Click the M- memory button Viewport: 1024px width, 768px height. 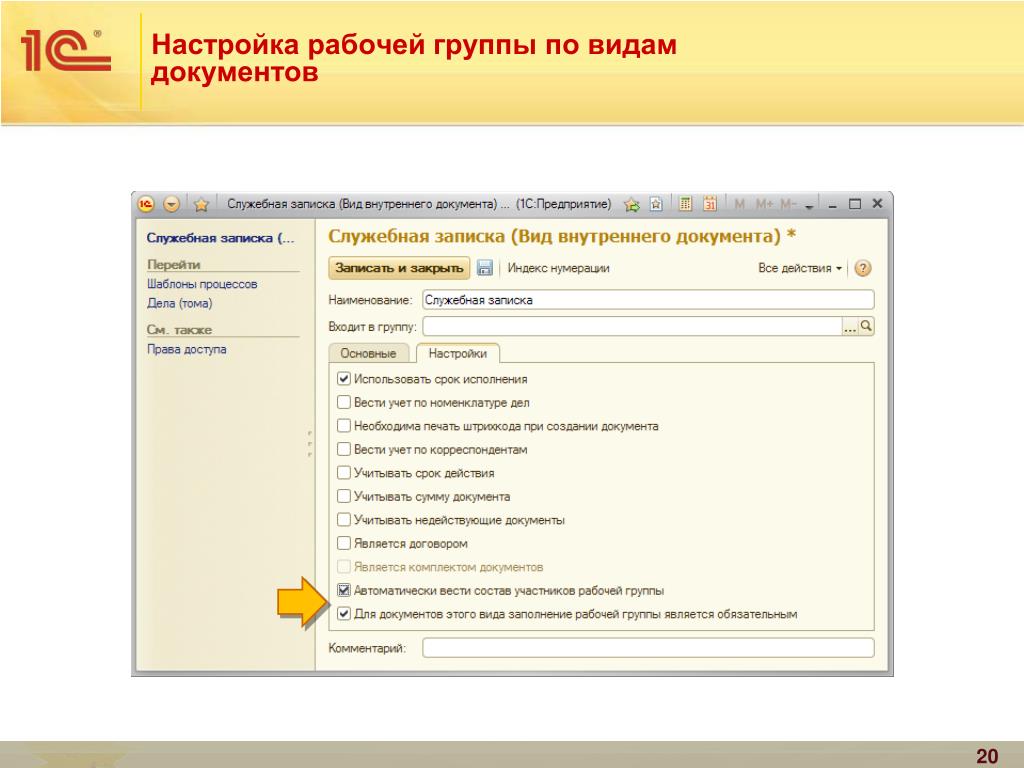tap(788, 204)
